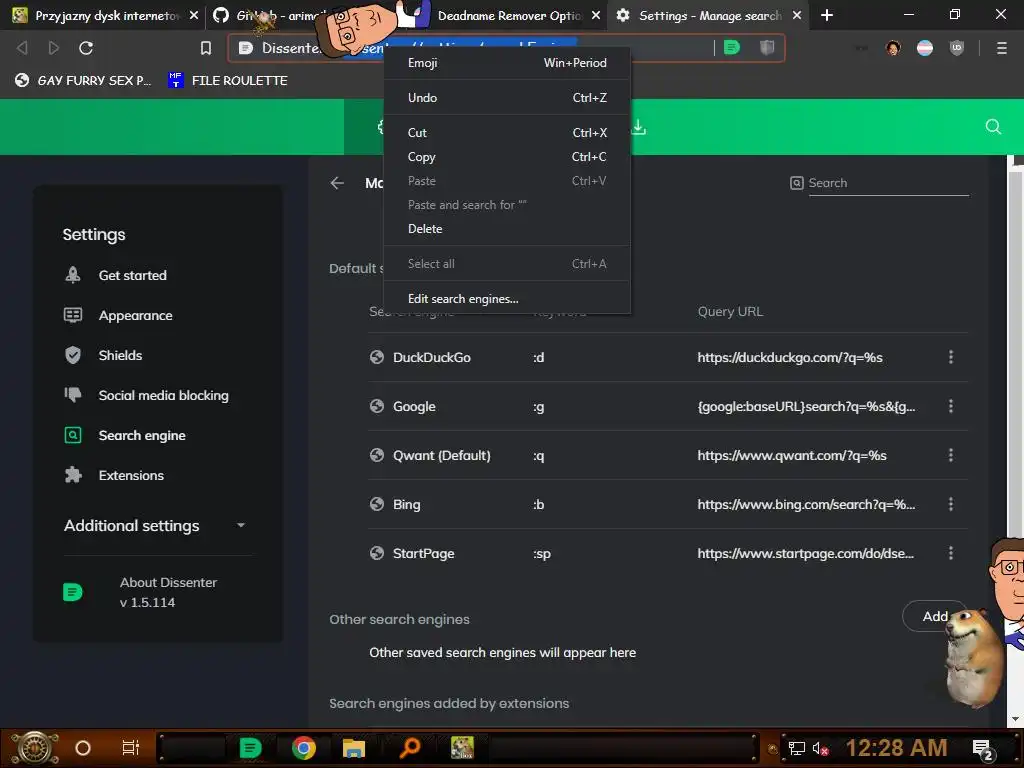Click the trans flag extension icon
1024x768 pixels.
tap(925, 48)
